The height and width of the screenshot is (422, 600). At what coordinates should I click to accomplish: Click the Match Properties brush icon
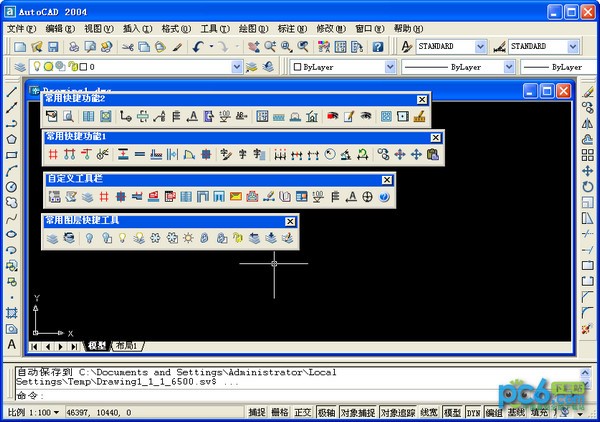coord(177,47)
